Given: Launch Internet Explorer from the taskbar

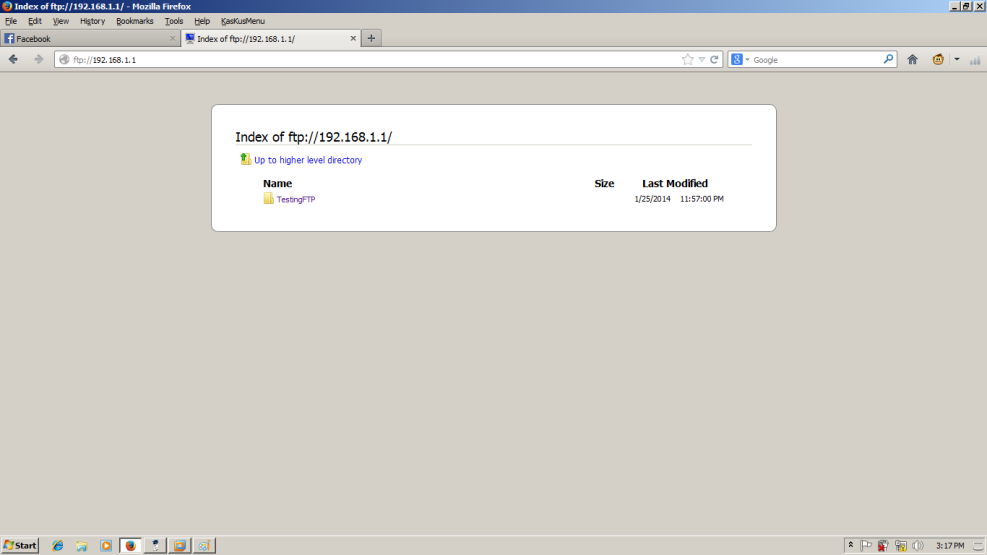Looking at the screenshot, I should pos(57,546).
